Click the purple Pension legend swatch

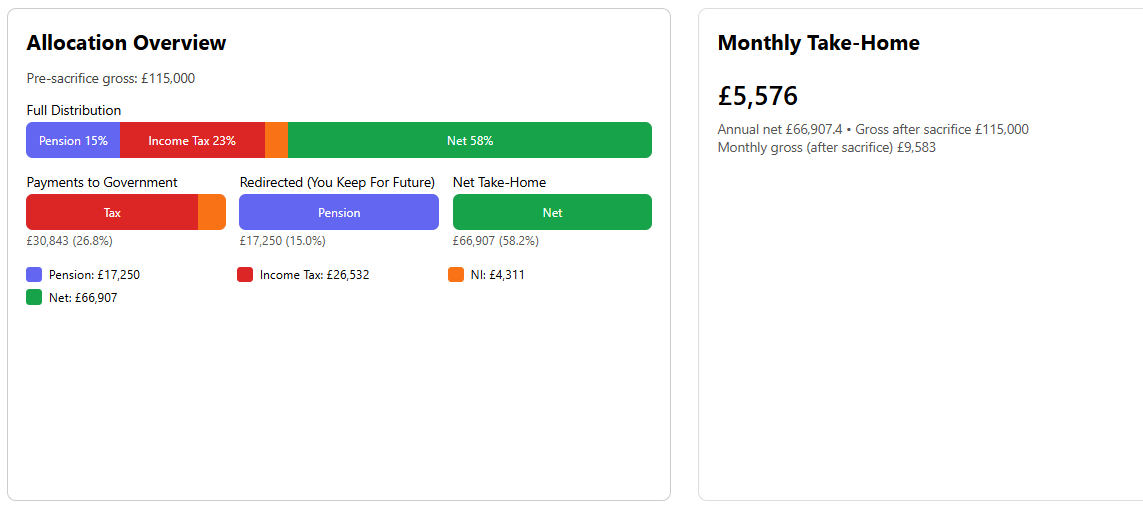pyautogui.click(x=34, y=275)
